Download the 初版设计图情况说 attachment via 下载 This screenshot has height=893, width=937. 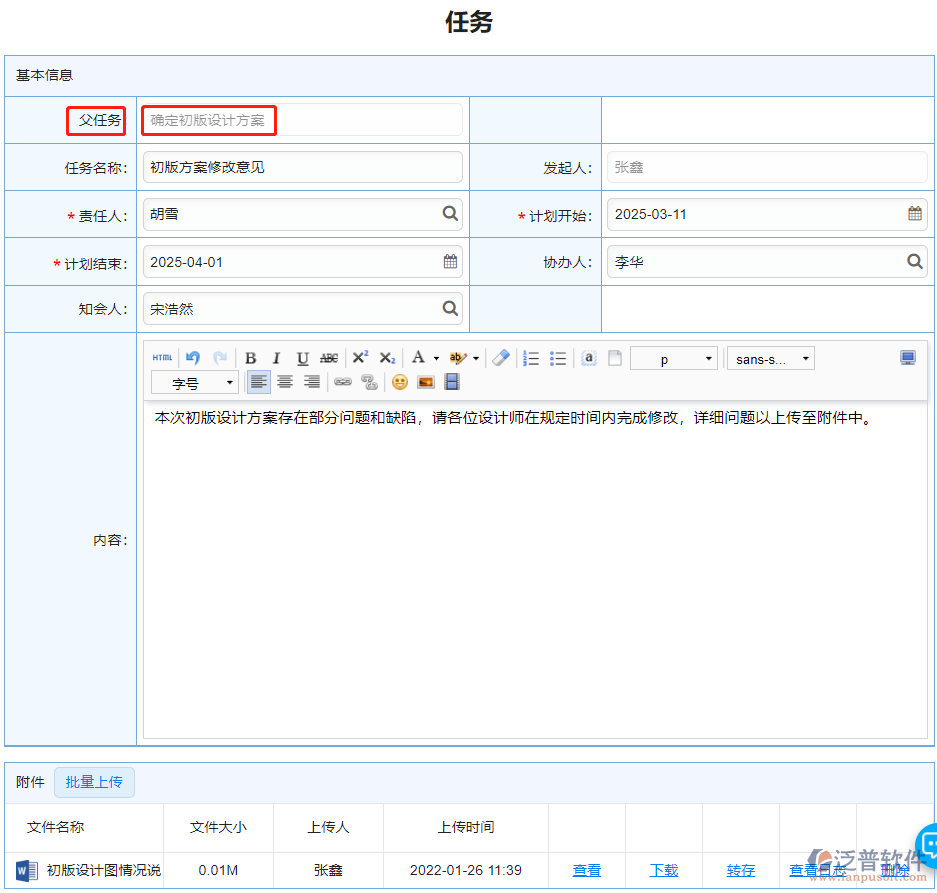[x=664, y=870]
